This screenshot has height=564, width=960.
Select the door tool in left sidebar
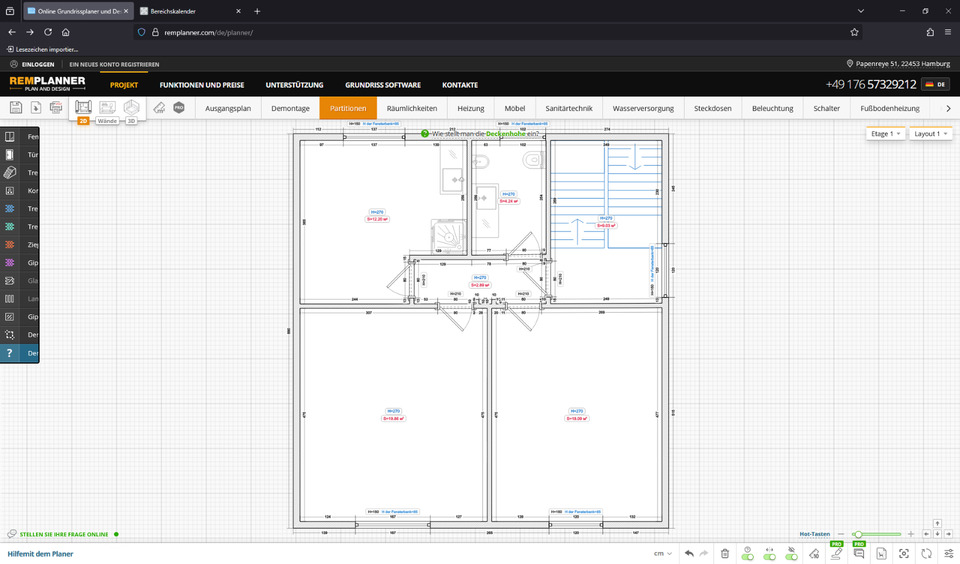(10, 154)
